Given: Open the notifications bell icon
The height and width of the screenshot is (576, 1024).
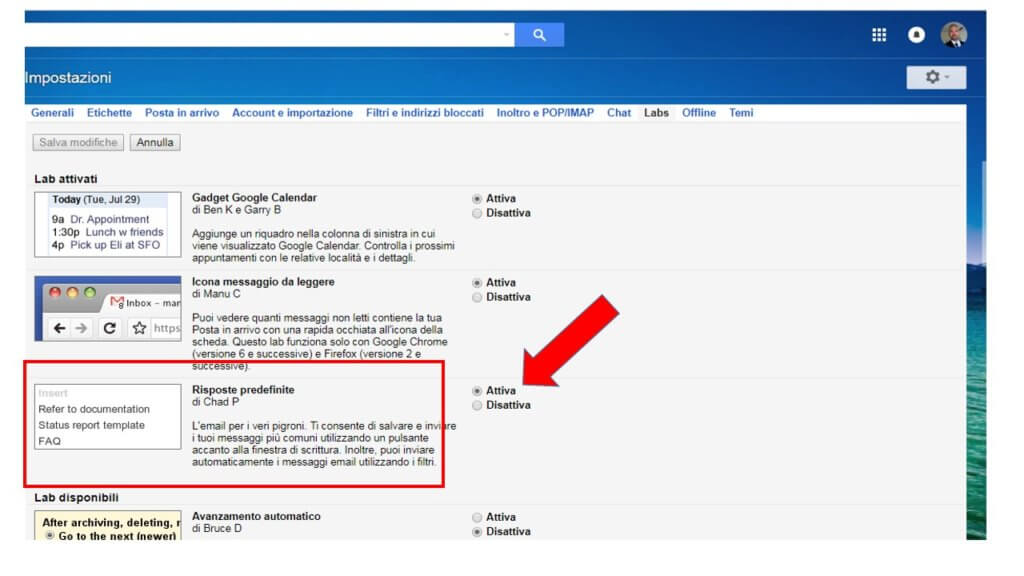Looking at the screenshot, I should pyautogui.click(x=916, y=35).
